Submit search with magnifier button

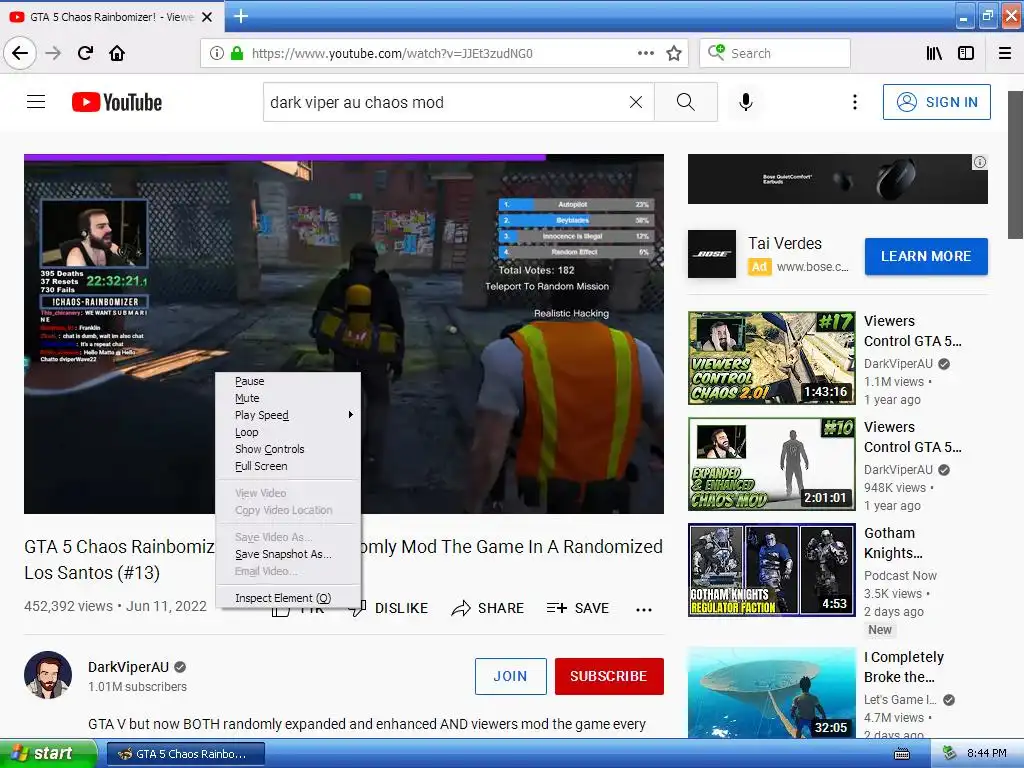click(x=686, y=102)
